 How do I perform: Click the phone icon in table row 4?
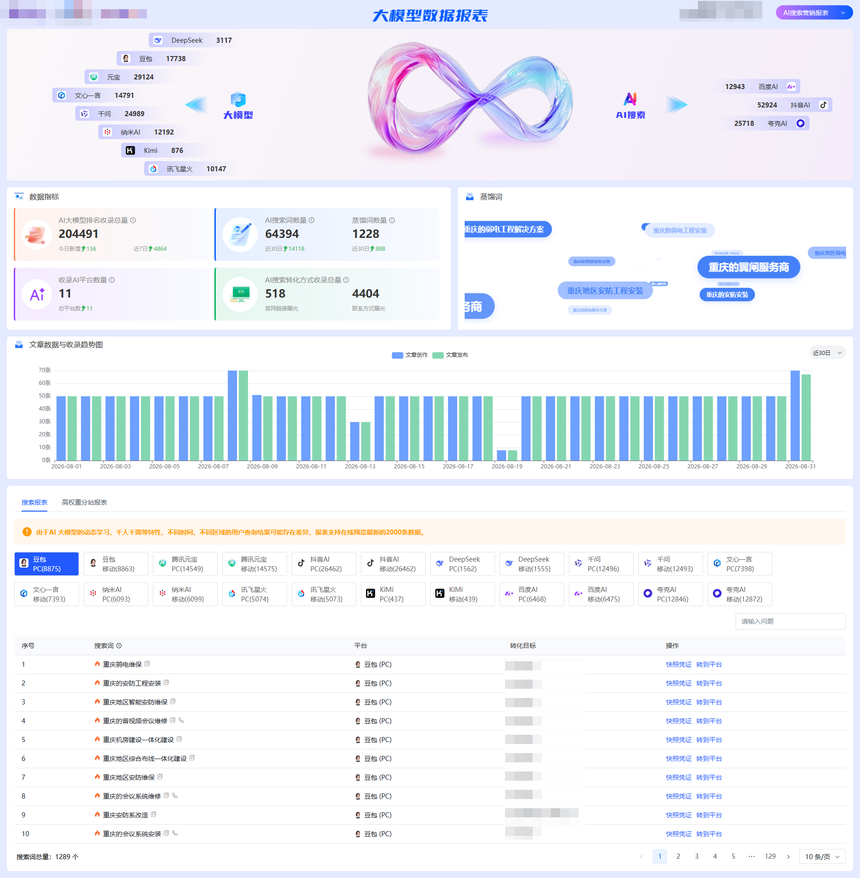click(181, 720)
